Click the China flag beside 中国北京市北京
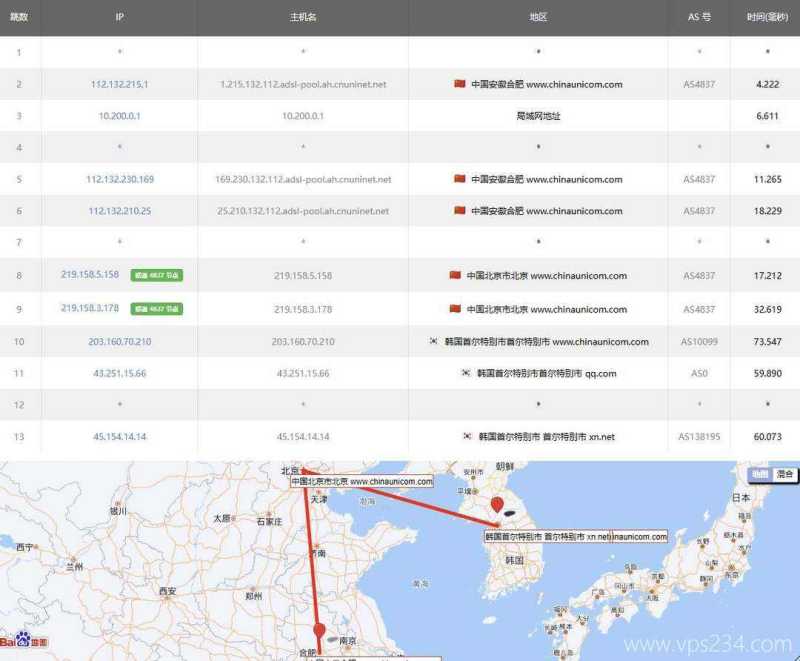The height and width of the screenshot is (661, 800). pyautogui.click(x=456, y=275)
